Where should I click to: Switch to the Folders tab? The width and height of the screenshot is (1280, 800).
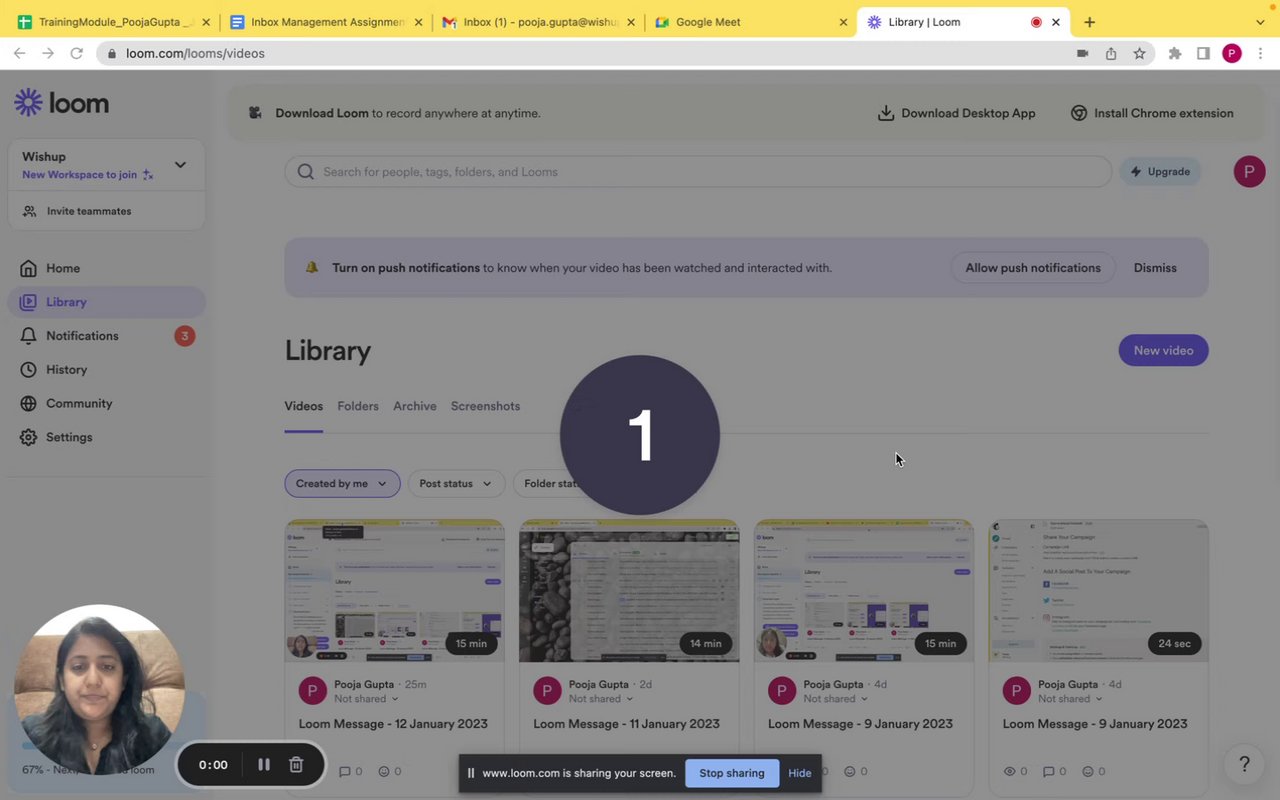click(x=358, y=406)
